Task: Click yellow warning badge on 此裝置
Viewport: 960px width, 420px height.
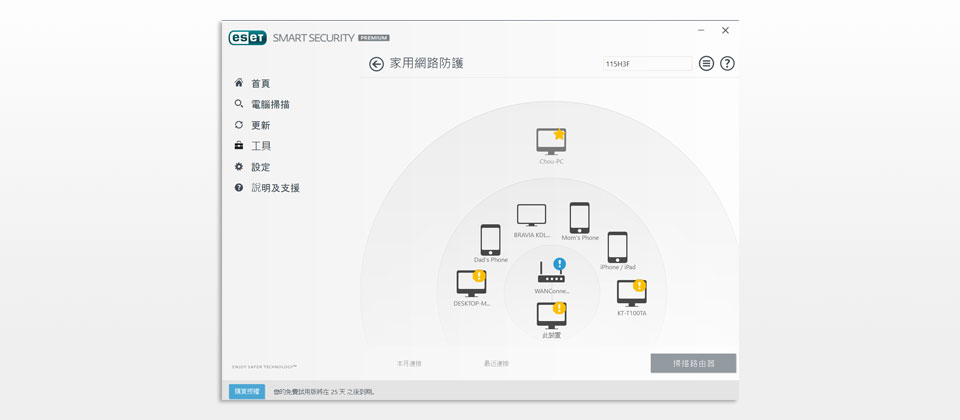Action: [559, 308]
